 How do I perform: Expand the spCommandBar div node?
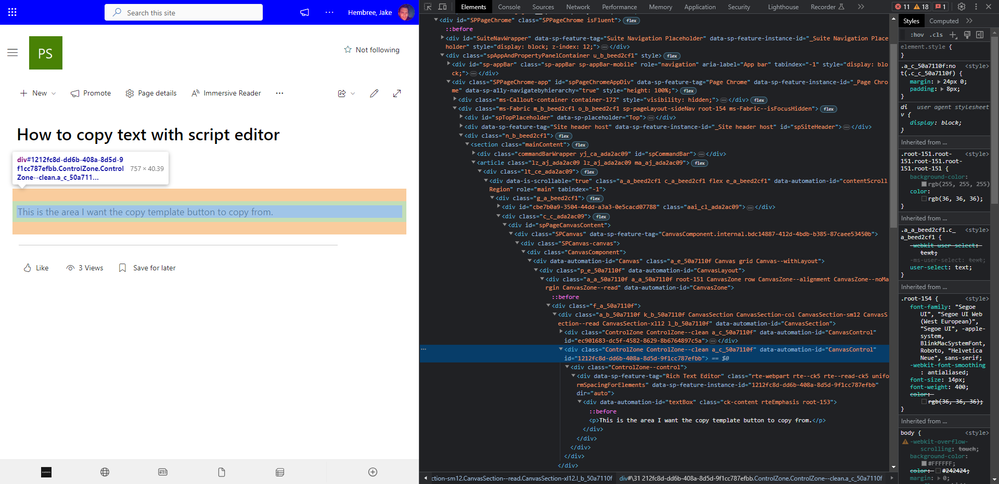(473, 153)
